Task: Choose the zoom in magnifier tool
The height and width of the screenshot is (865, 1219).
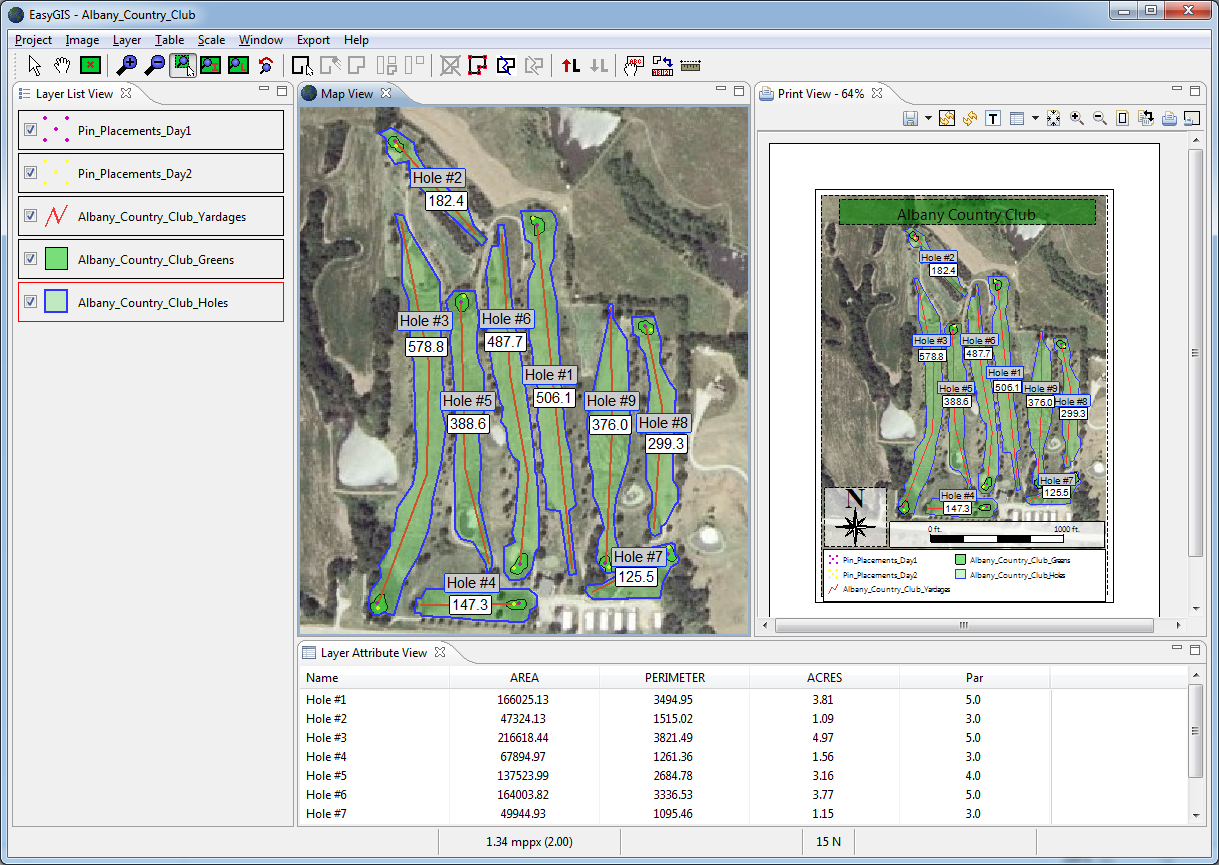Action: (127, 66)
